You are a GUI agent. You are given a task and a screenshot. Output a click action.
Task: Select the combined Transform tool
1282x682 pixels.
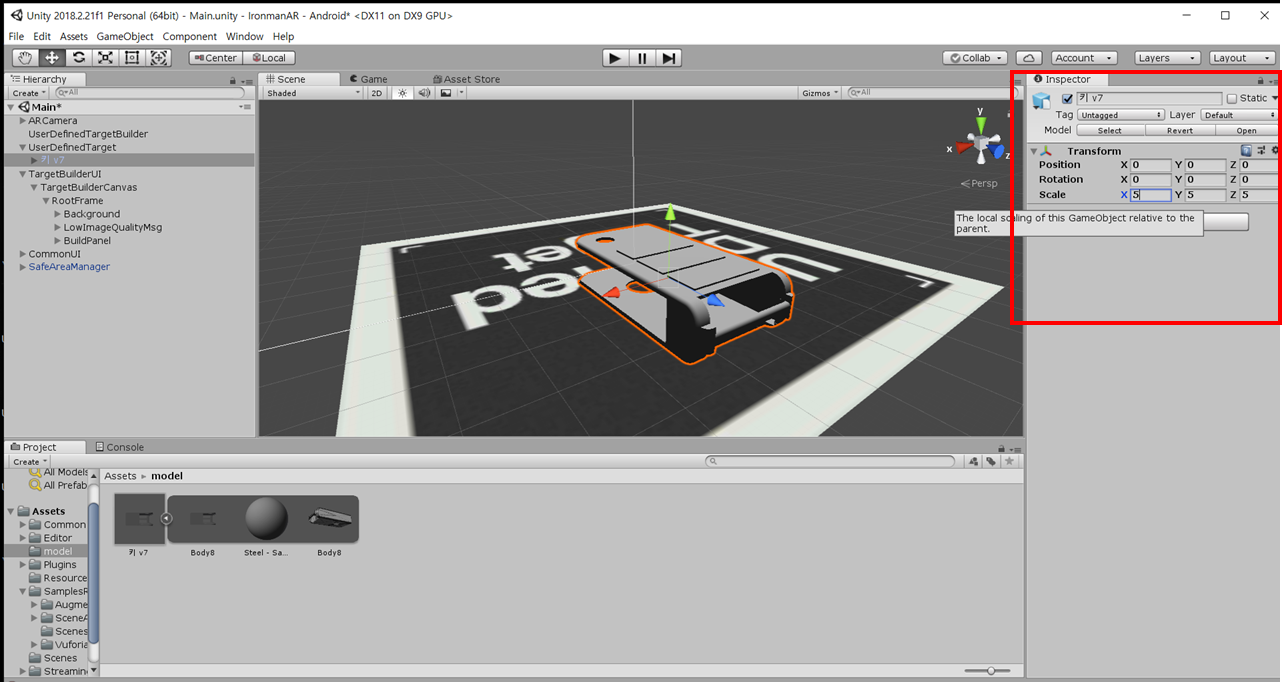point(159,58)
